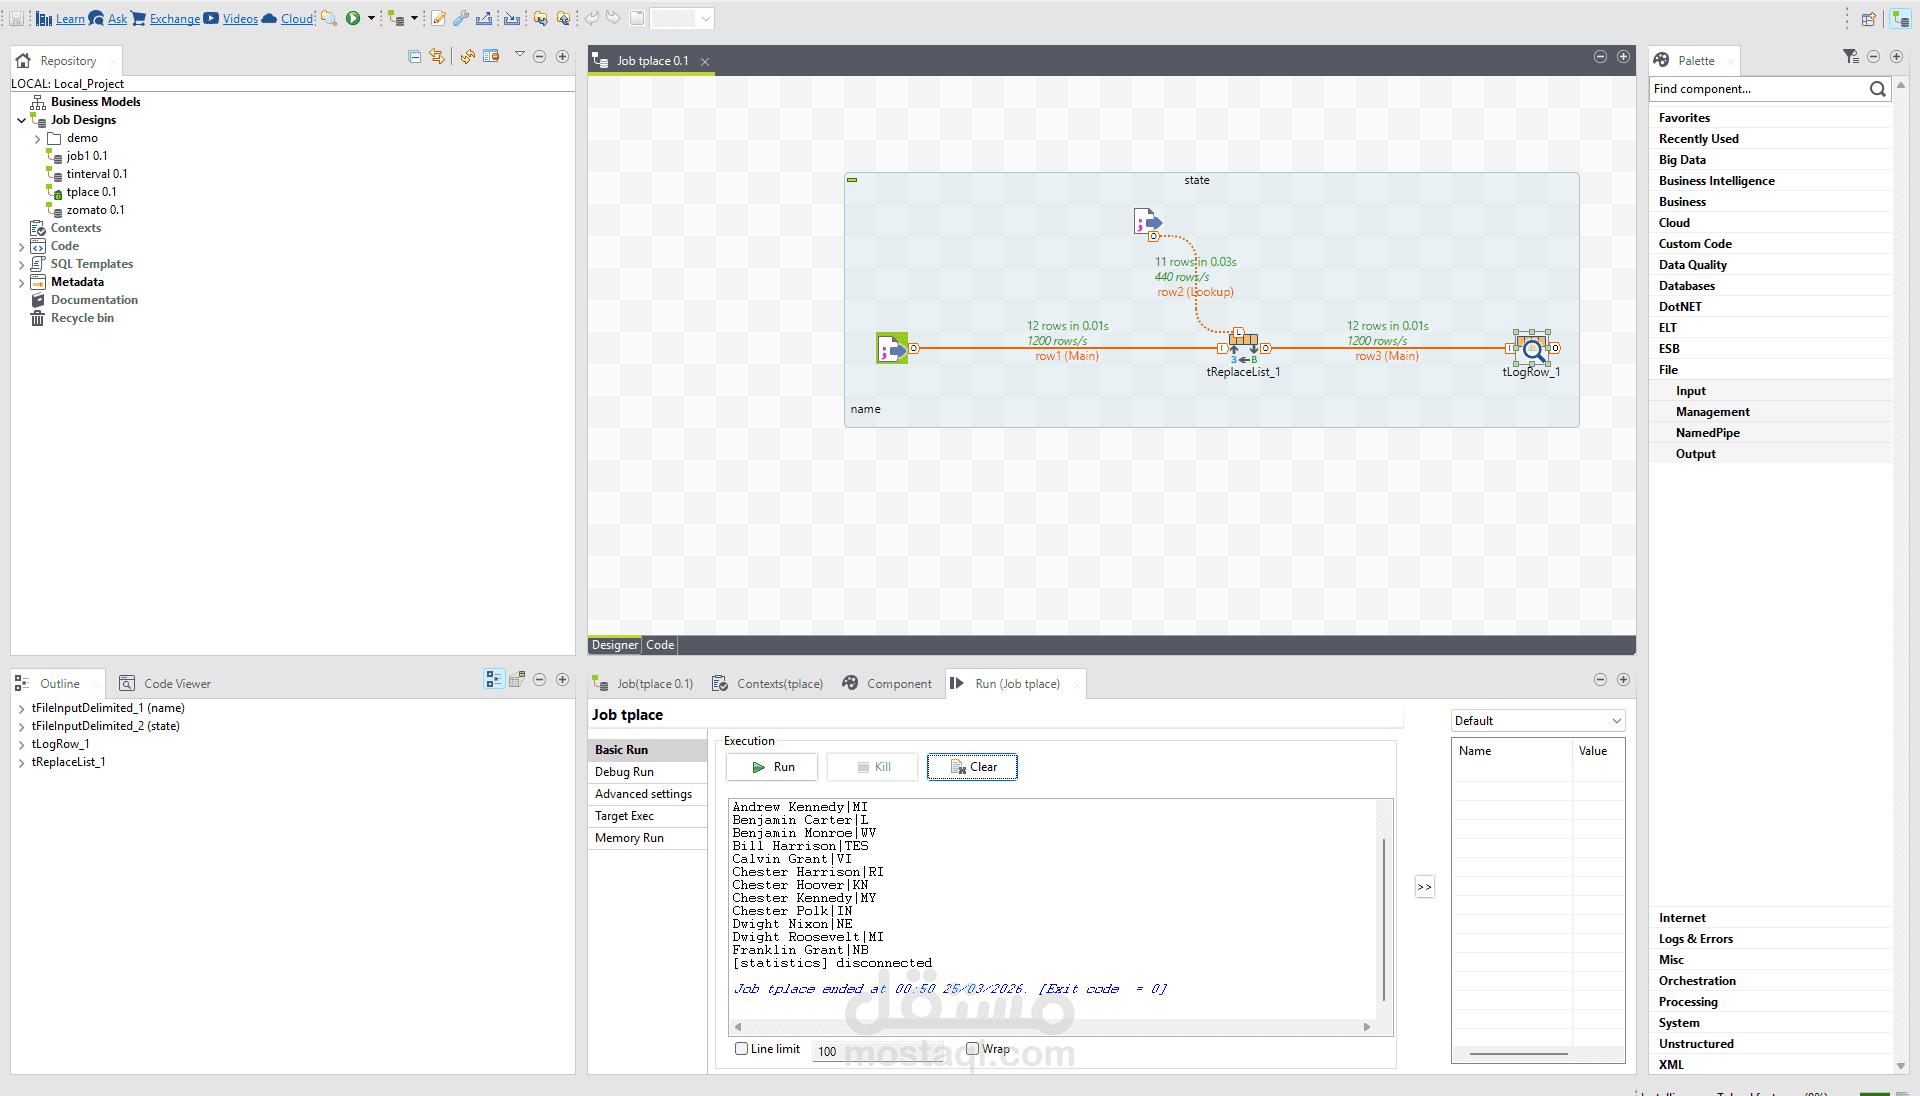This screenshot has width=1920, height=1096.
Task: Collapse the state subjob with minus icon
Action: coord(852,180)
